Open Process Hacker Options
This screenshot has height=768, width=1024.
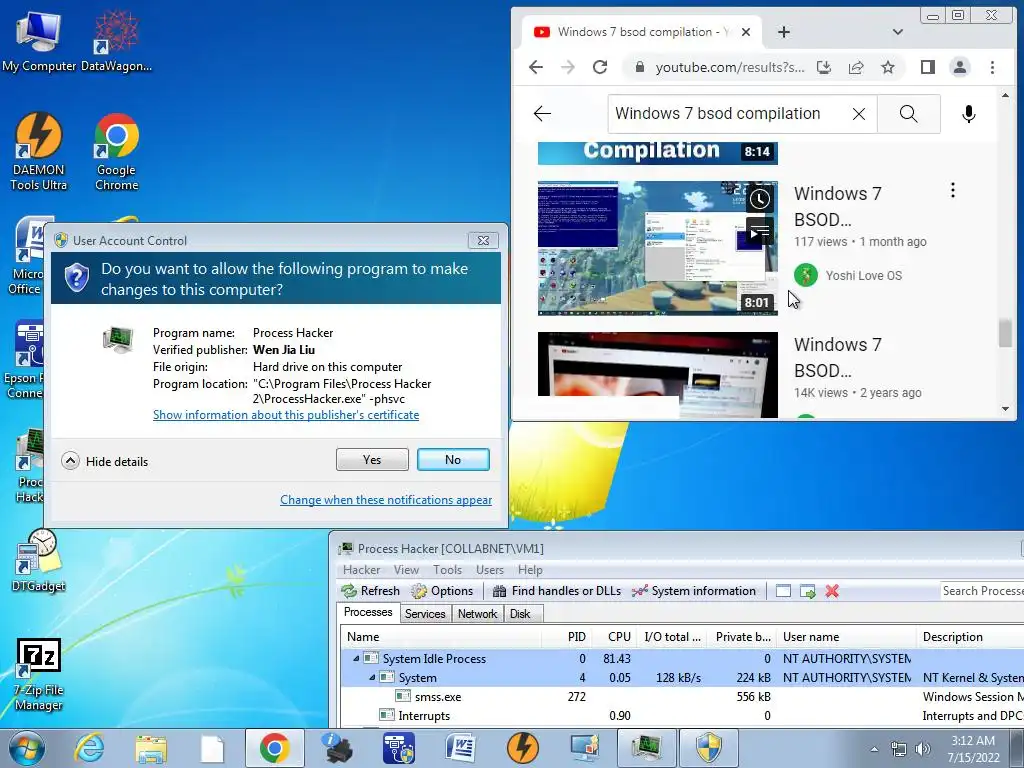(442, 591)
